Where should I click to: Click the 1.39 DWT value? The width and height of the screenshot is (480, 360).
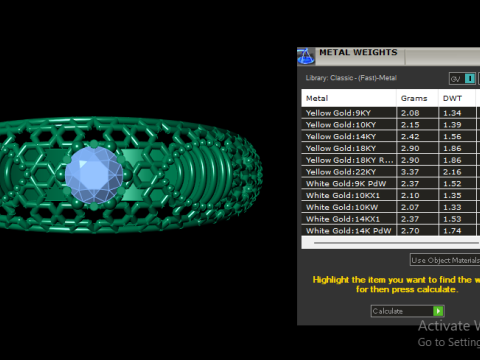coord(452,125)
